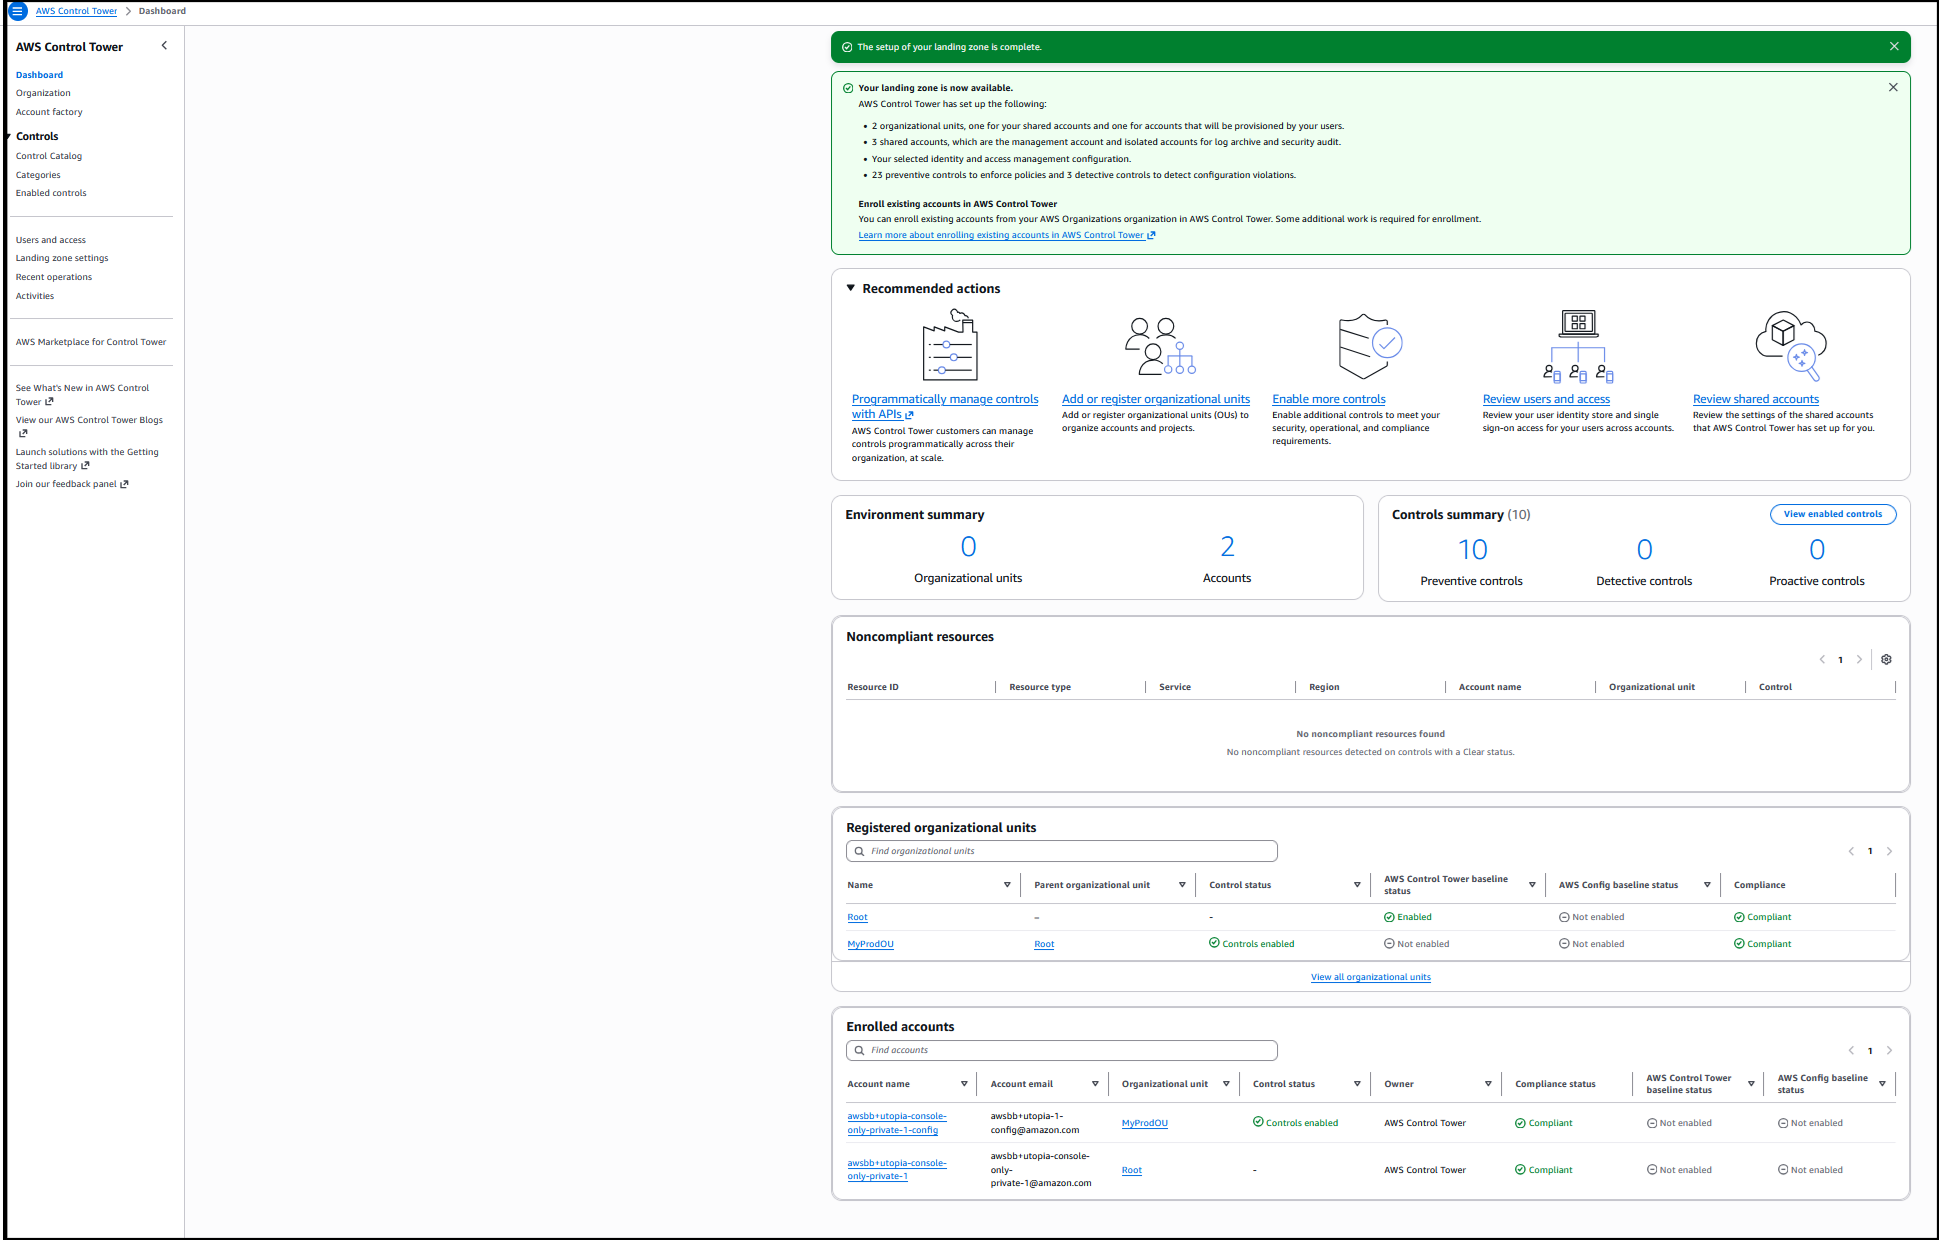Dismiss the green setup complete banner
This screenshot has height=1240, width=1939.
coord(1894,47)
